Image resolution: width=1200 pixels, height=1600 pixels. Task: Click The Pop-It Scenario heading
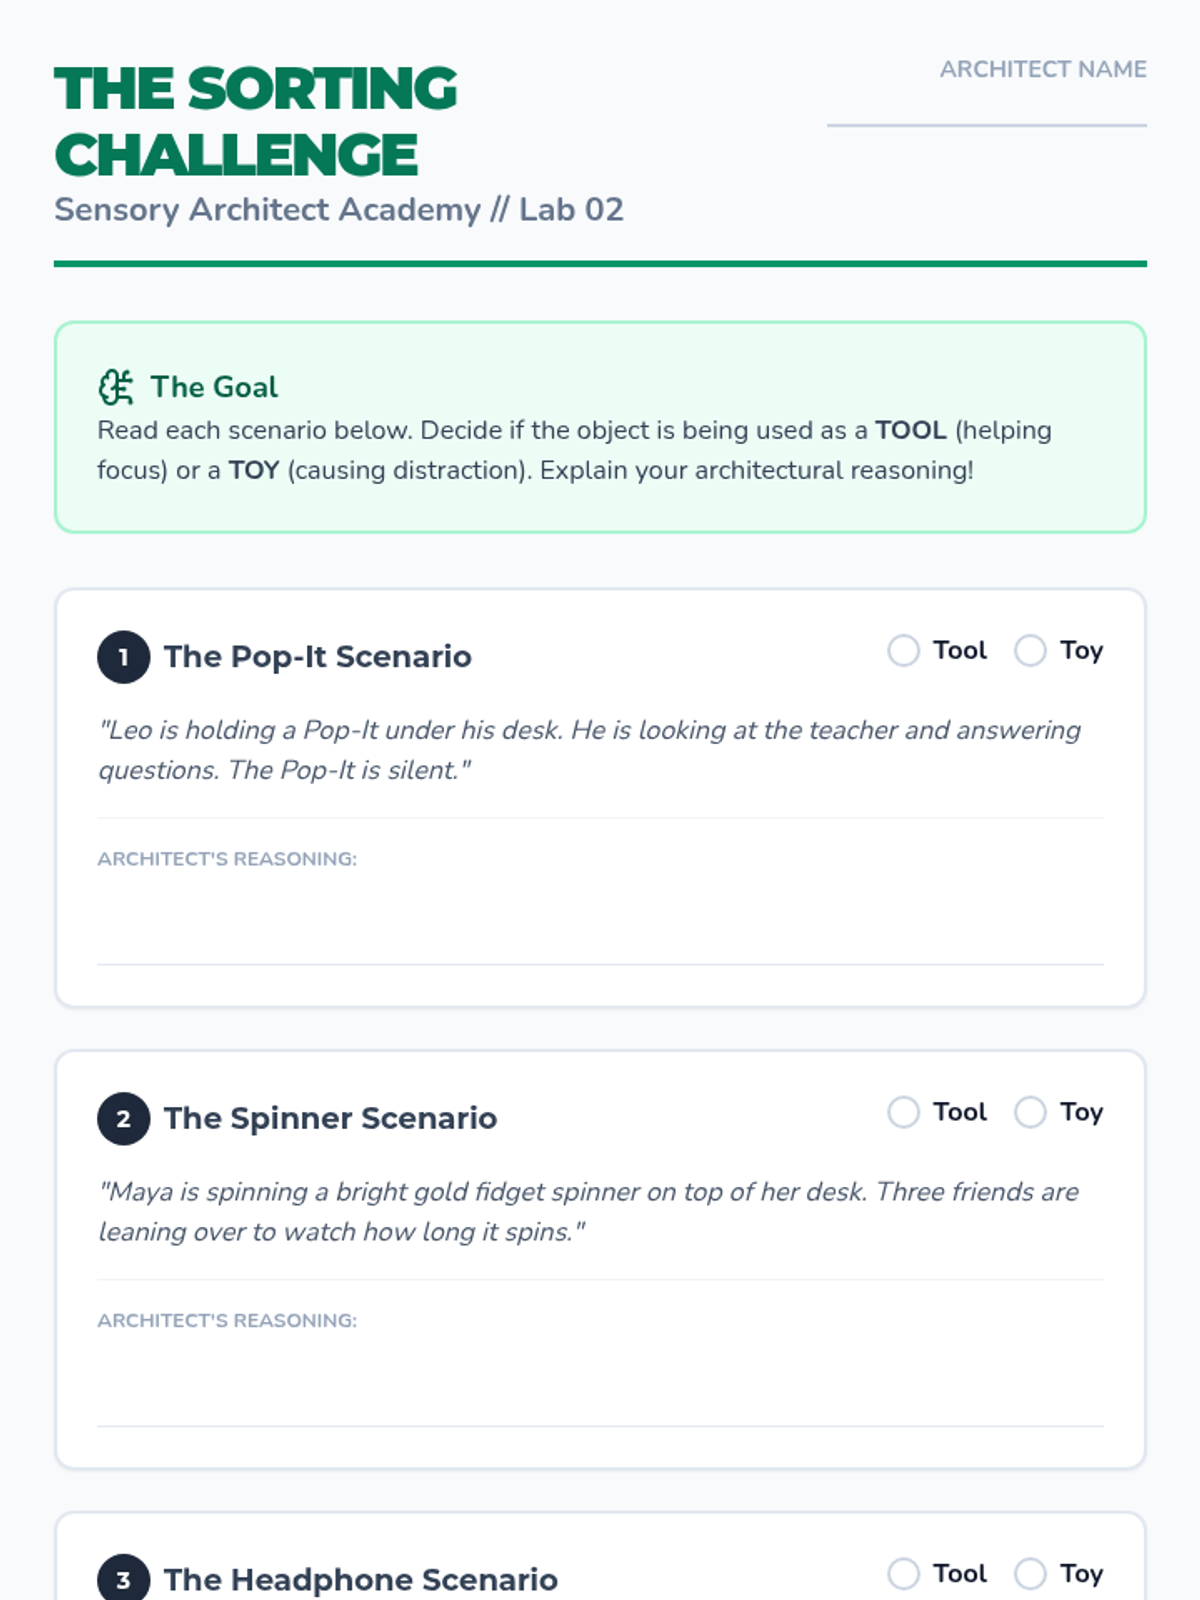317,657
